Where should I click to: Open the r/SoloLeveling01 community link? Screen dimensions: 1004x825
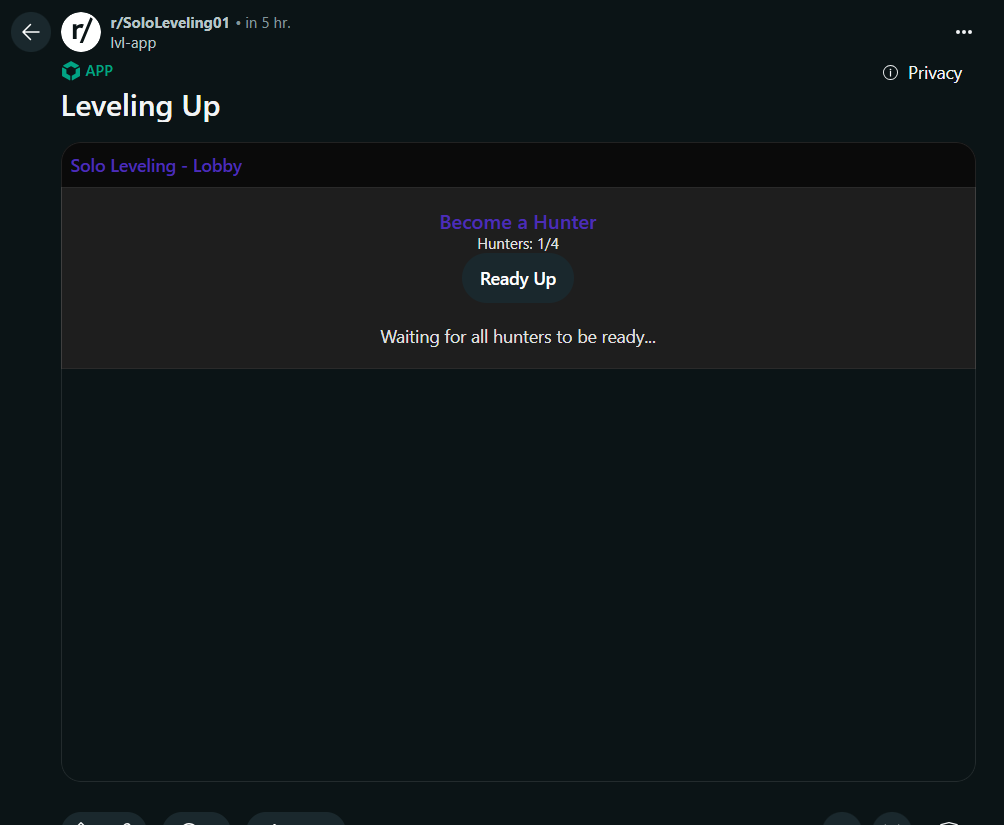[x=170, y=23]
